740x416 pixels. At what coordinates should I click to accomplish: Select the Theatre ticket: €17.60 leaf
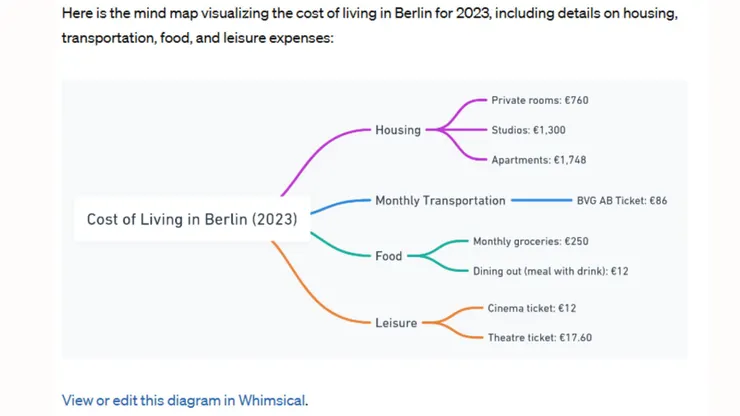pyautogui.click(x=539, y=337)
